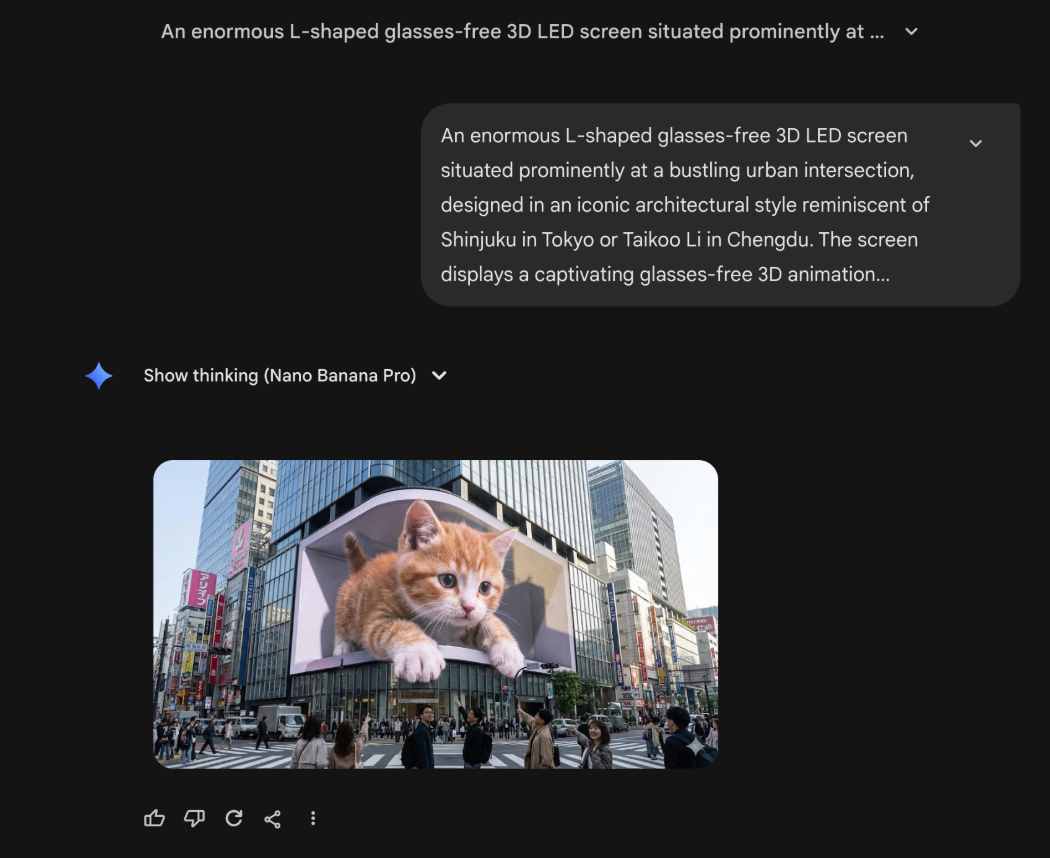Click the conversation title text
1050x858 pixels.
[x=522, y=32]
